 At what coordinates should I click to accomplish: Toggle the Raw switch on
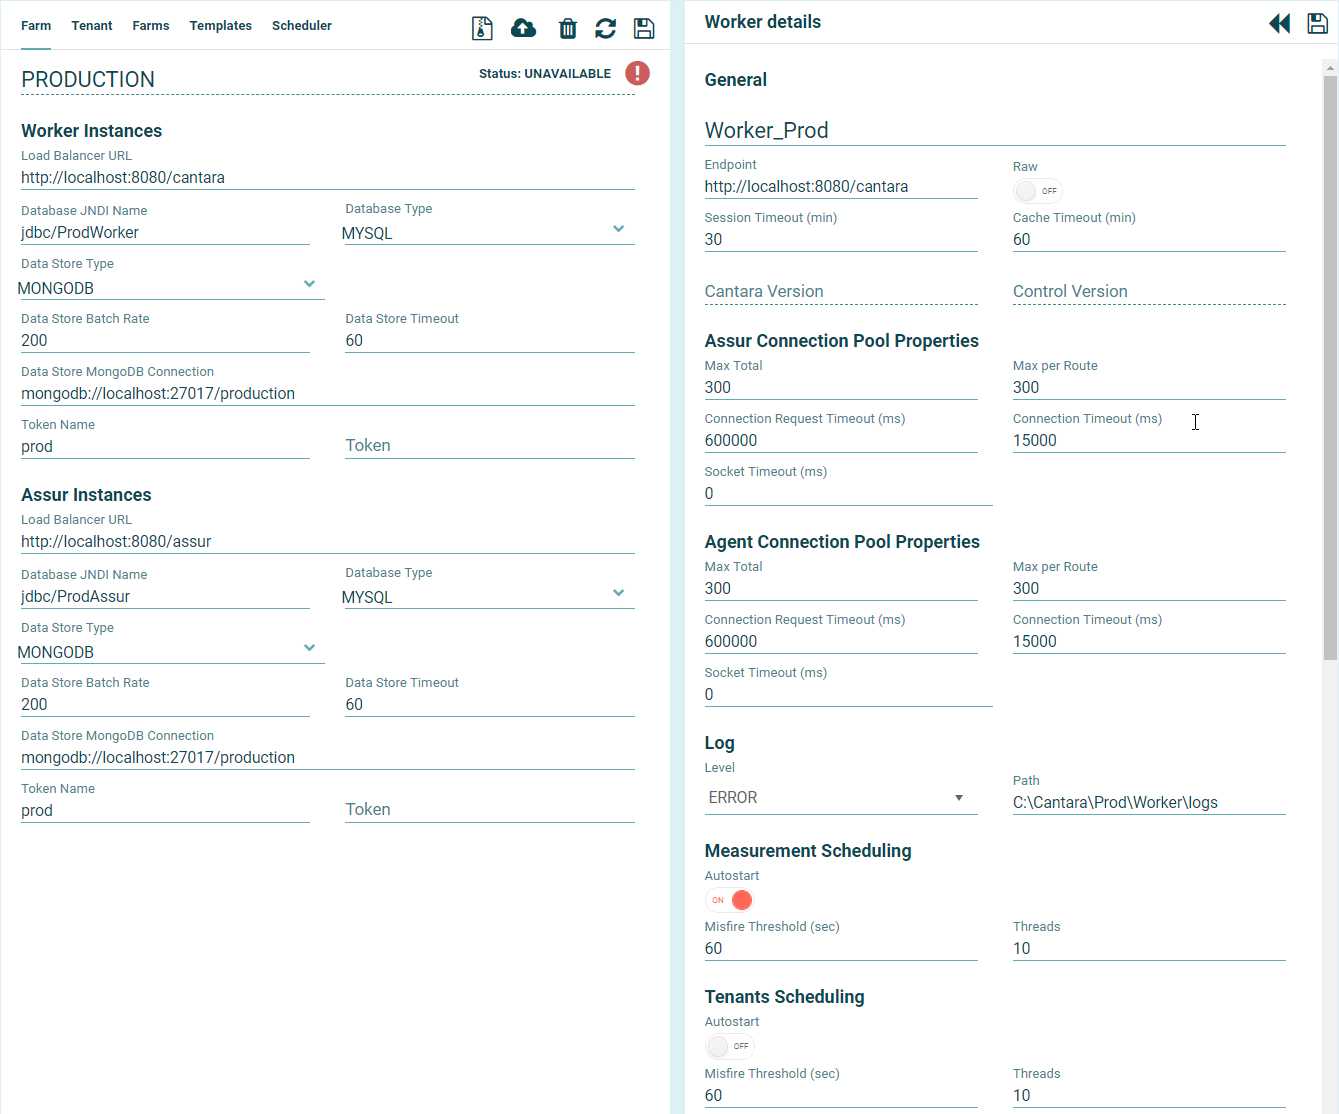[x=1036, y=191]
